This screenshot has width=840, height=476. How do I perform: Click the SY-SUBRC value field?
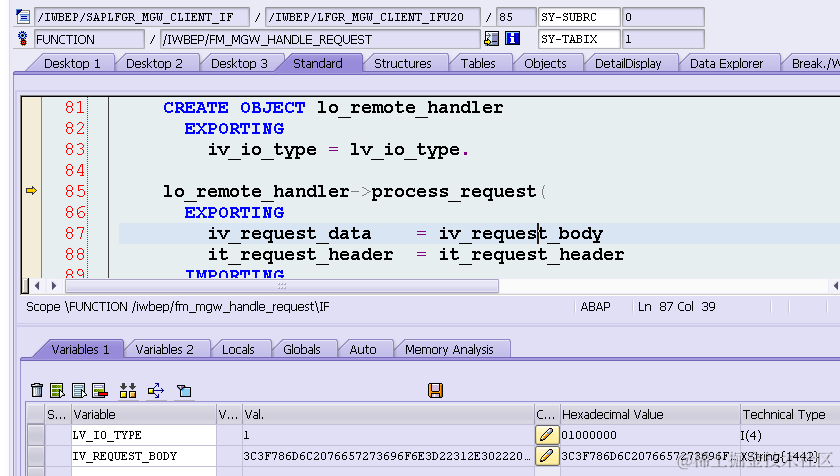click(663, 17)
